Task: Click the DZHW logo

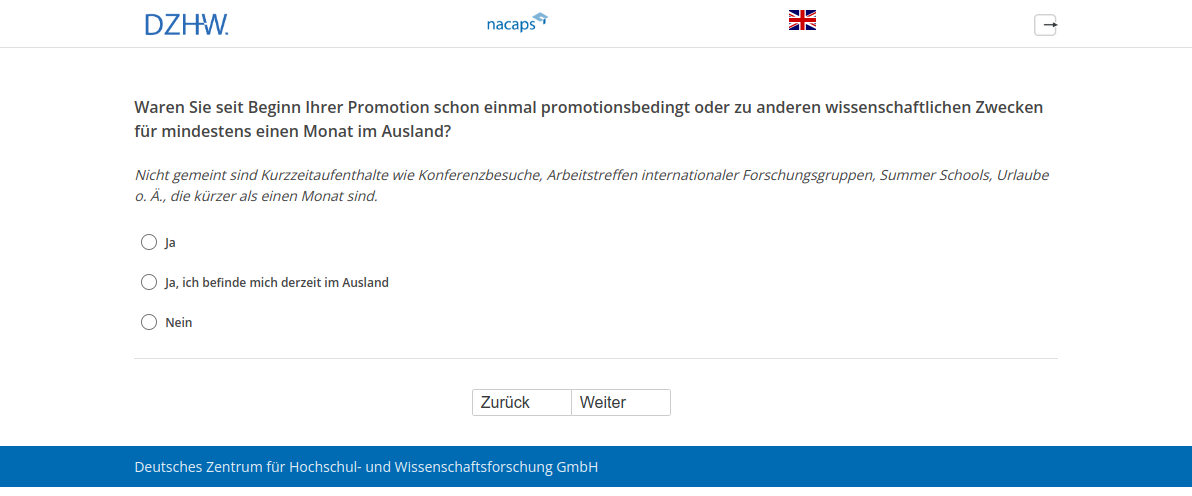Action: pos(186,24)
